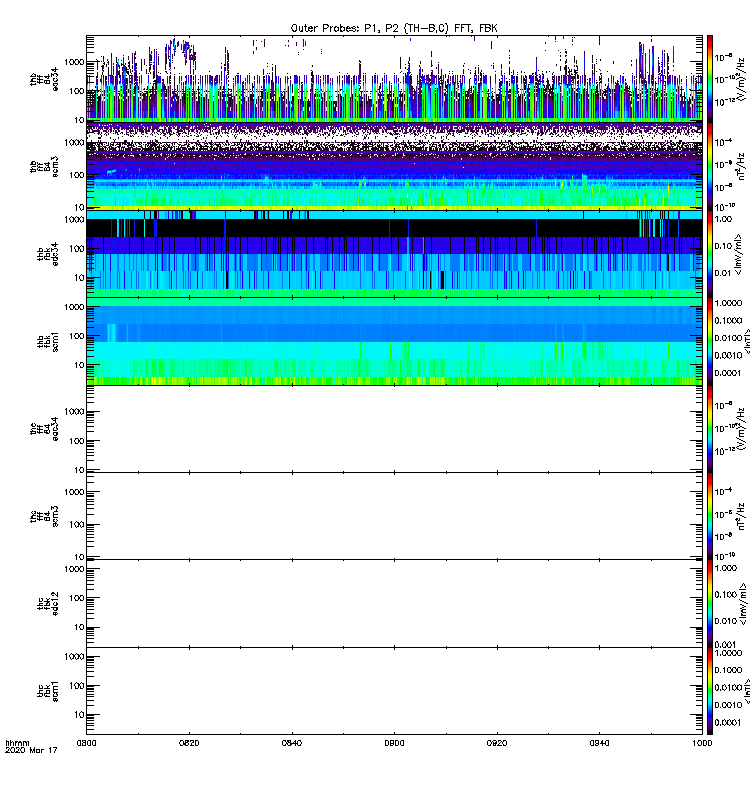Click the 0840 time axis label
Viewport: 750px width, 800px height.
point(291,743)
